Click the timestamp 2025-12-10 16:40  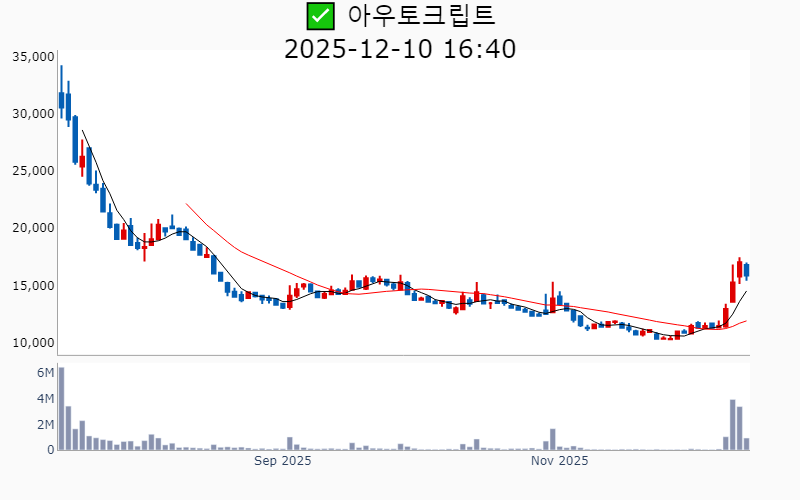pyautogui.click(x=400, y=48)
